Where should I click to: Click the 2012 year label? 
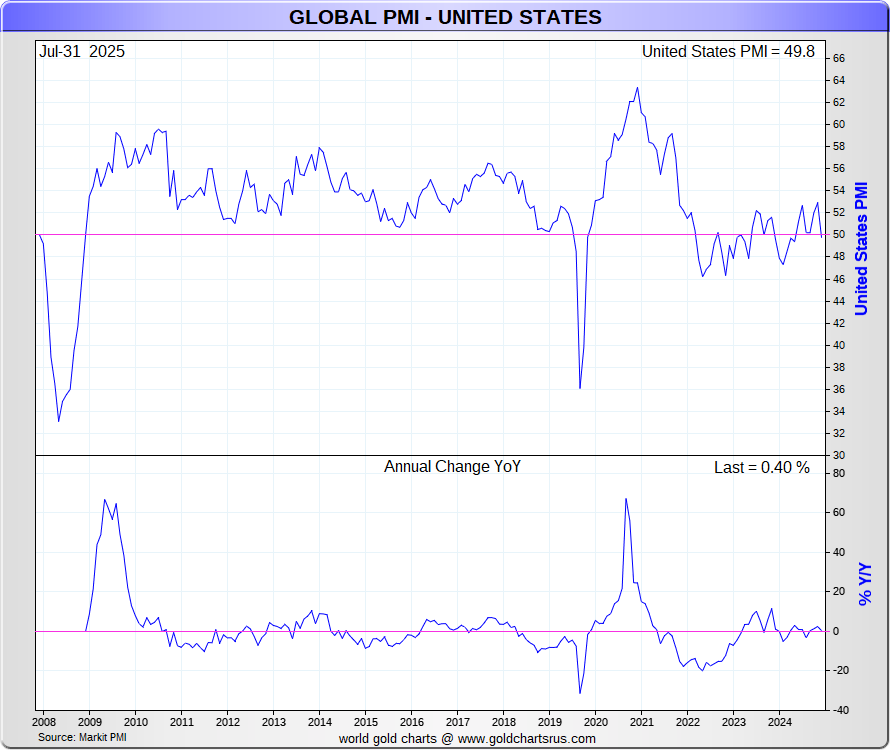point(228,722)
